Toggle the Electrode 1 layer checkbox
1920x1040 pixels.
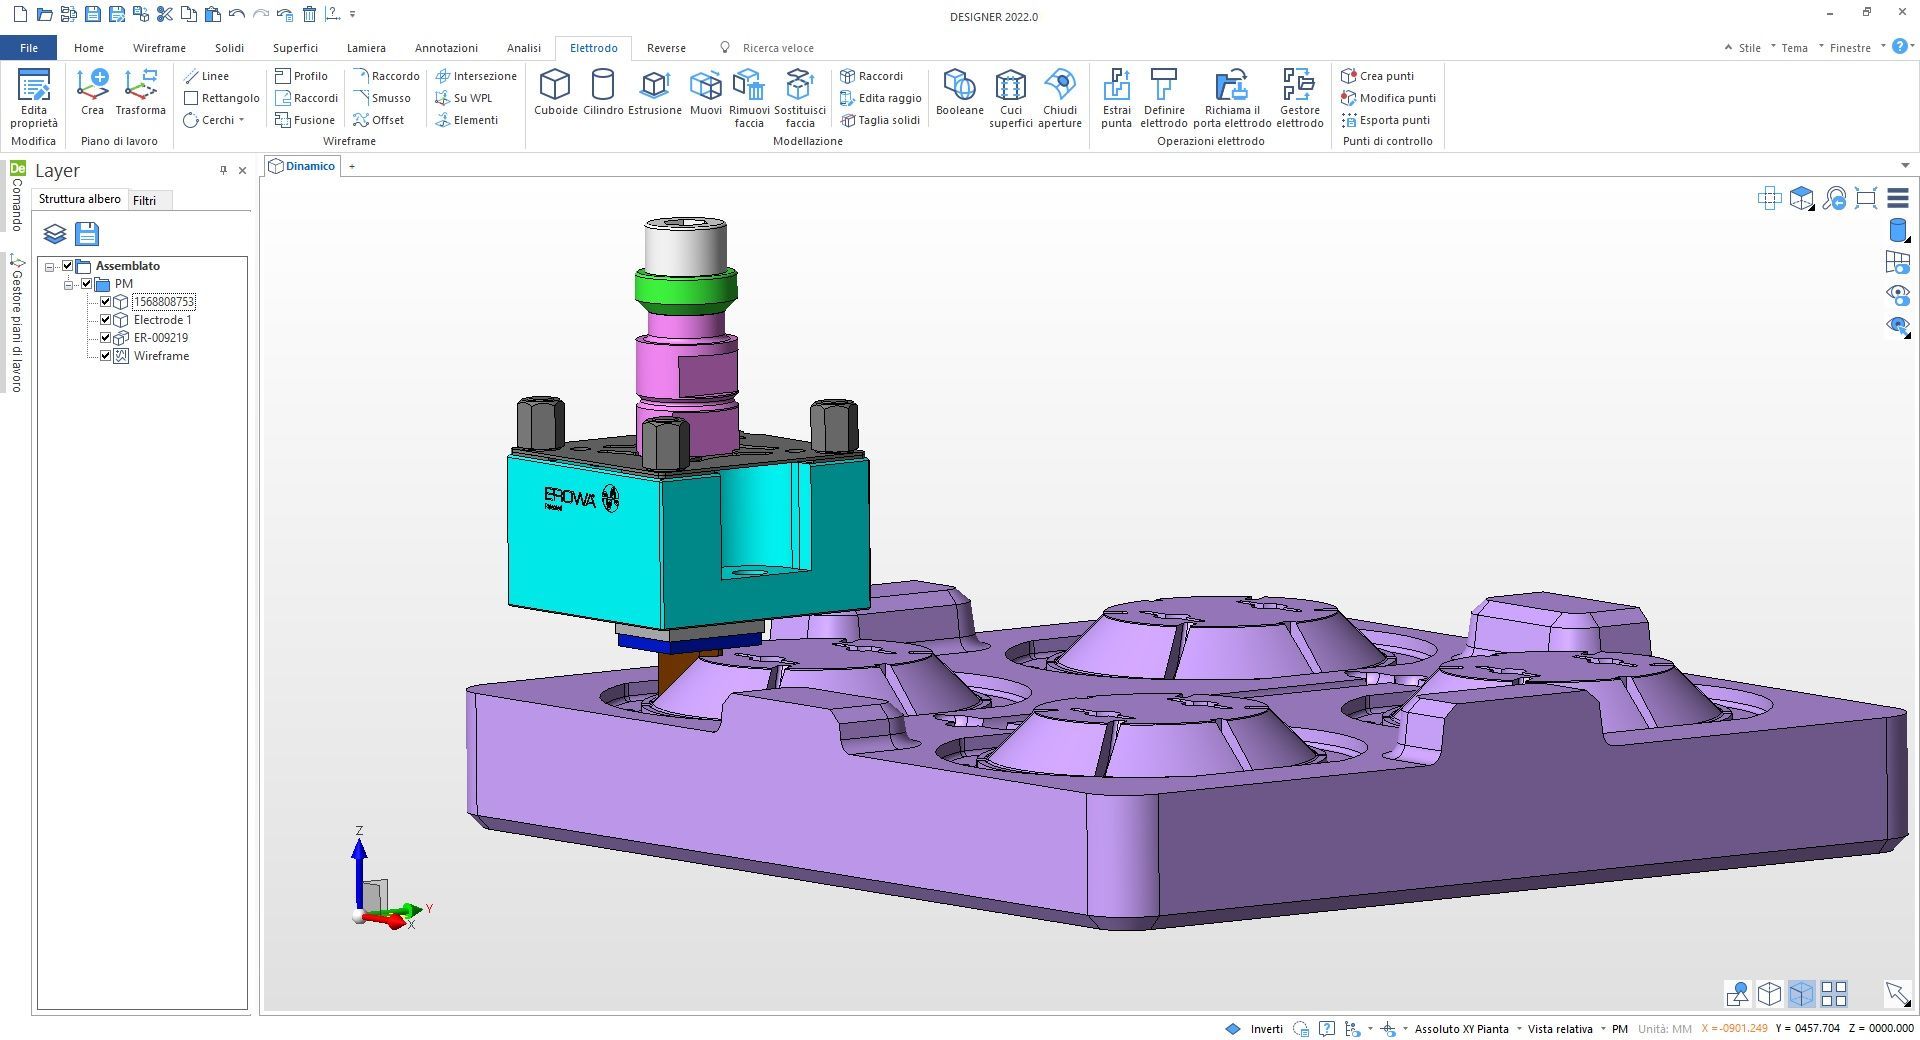pos(105,320)
